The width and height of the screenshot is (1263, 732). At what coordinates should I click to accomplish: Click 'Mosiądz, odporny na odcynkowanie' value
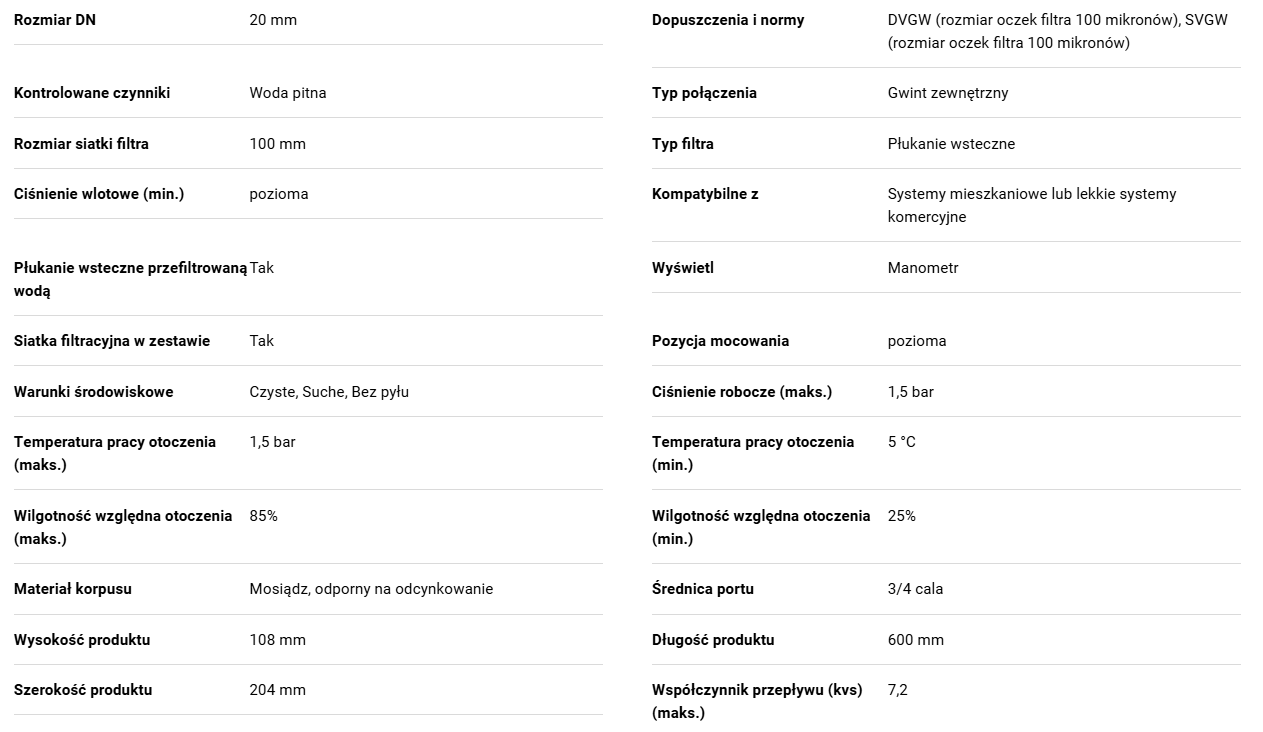coord(371,589)
